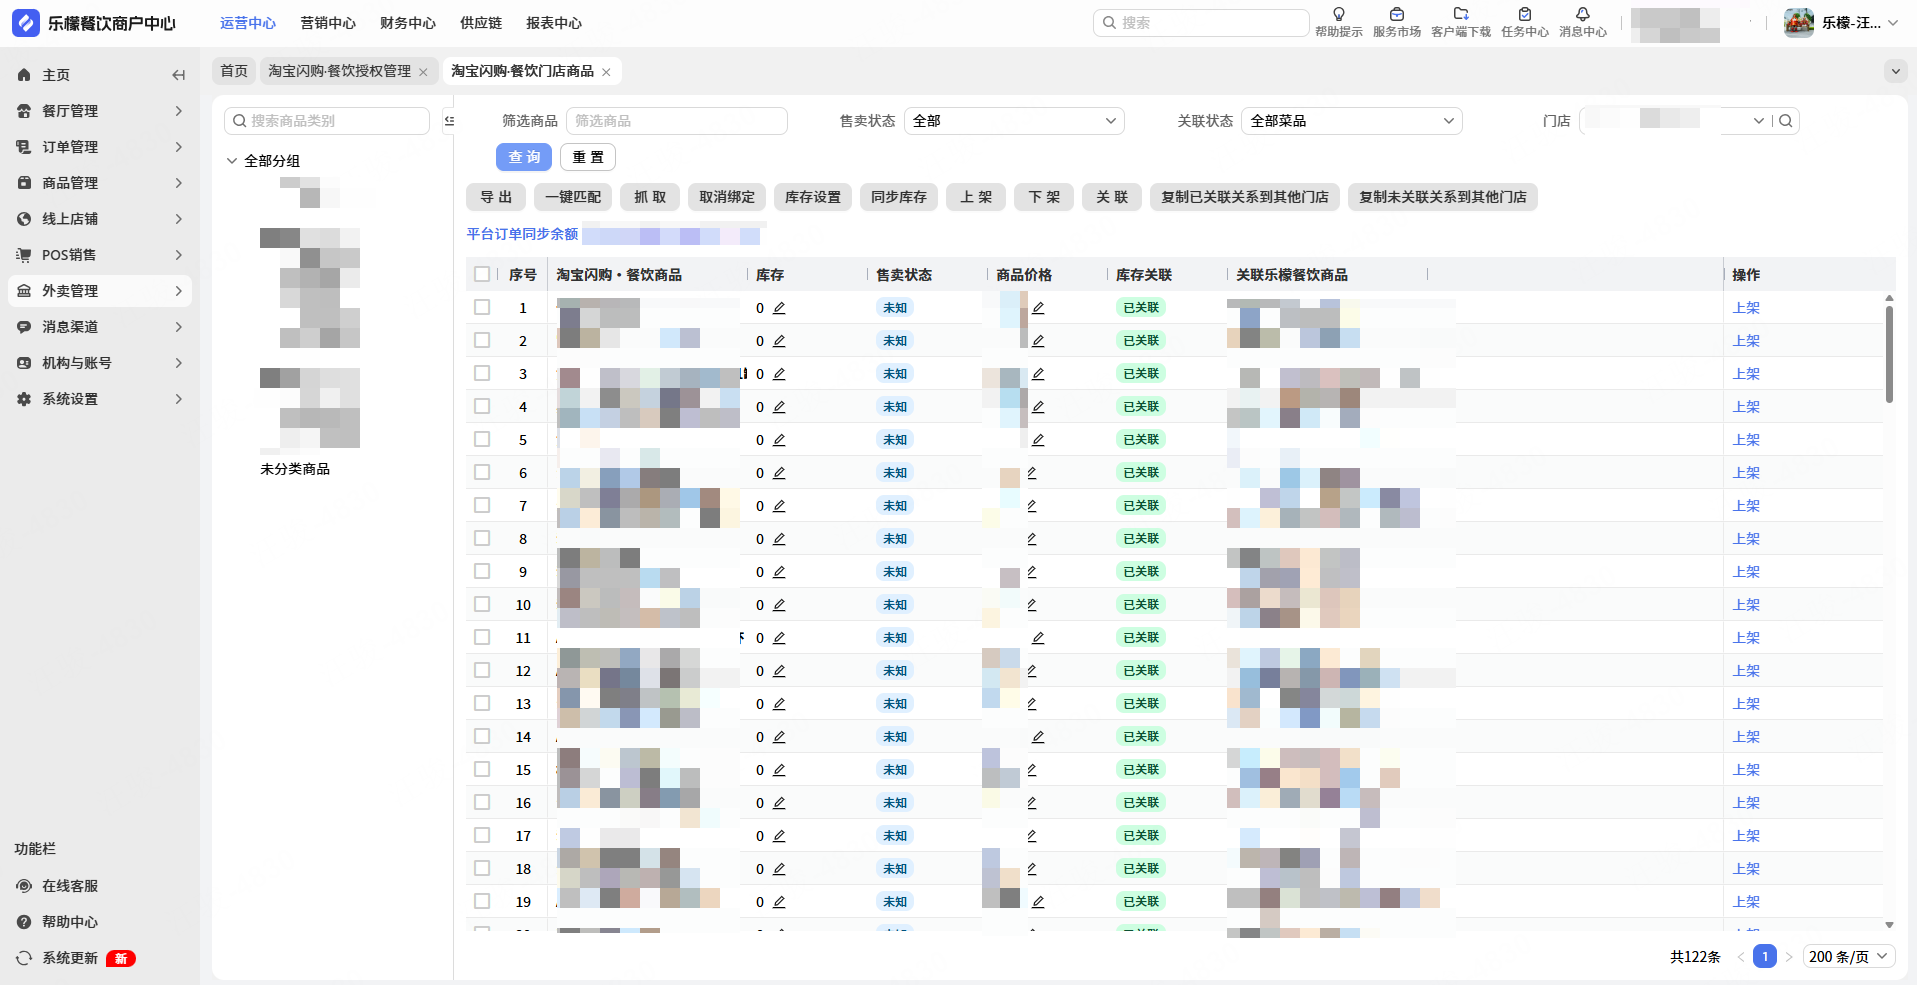
Task: Edit price pencil icon in row 11
Action: pyautogui.click(x=1038, y=638)
